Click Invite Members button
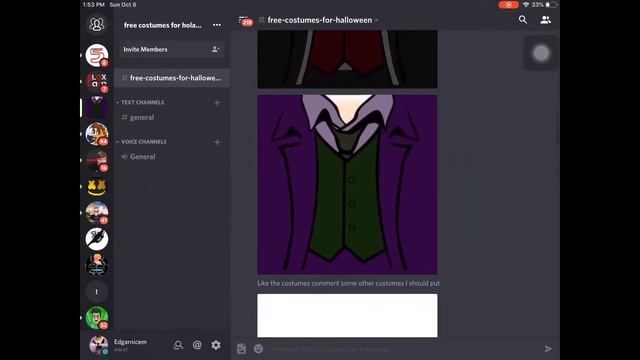 171,49
